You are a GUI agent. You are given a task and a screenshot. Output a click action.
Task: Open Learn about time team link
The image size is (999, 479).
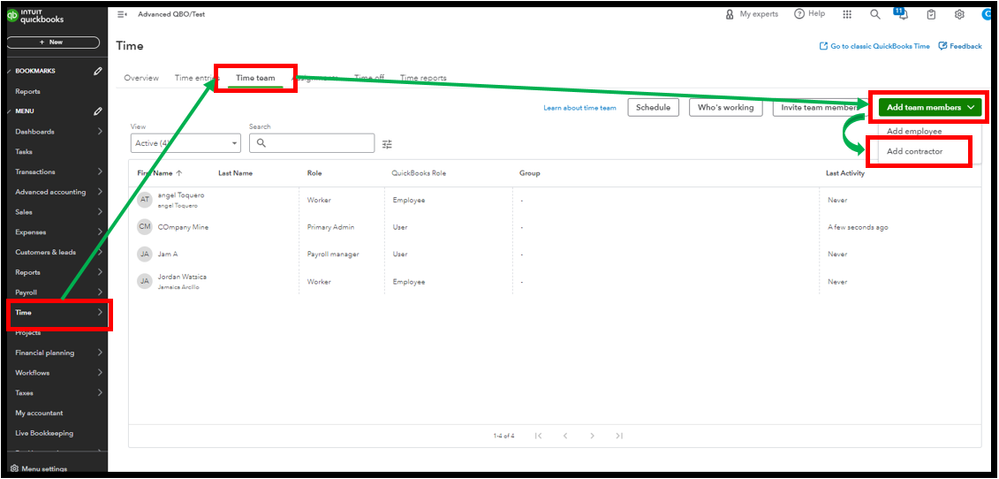580,108
